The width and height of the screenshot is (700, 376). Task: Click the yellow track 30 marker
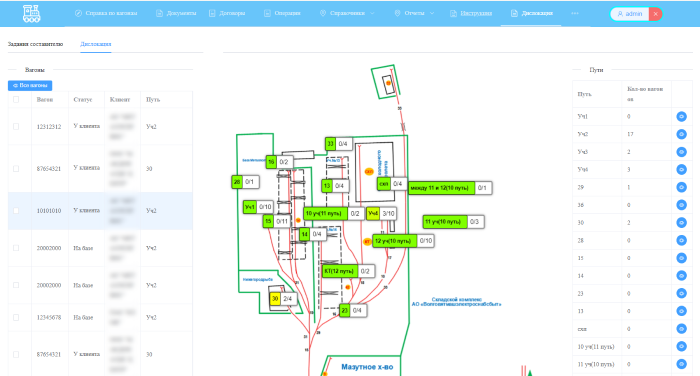pos(275,299)
